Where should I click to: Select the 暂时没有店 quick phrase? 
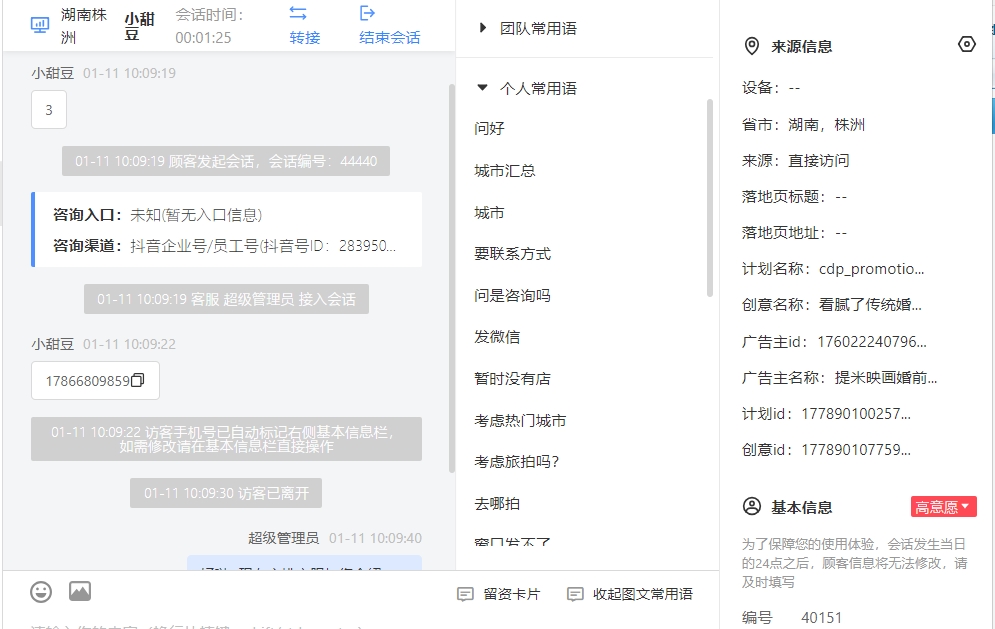click(512, 379)
